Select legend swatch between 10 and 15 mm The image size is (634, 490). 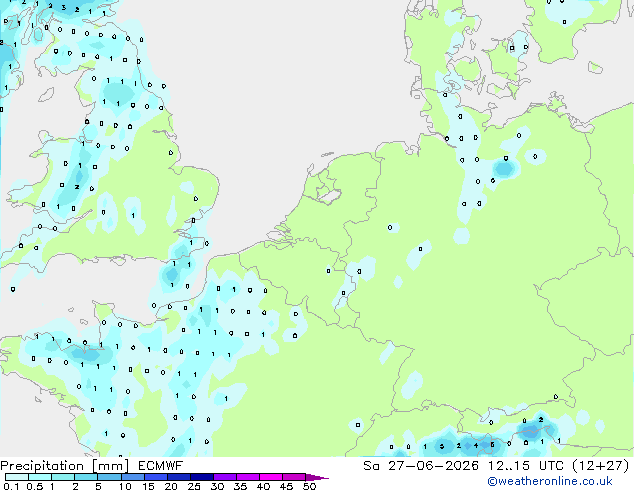(132, 477)
